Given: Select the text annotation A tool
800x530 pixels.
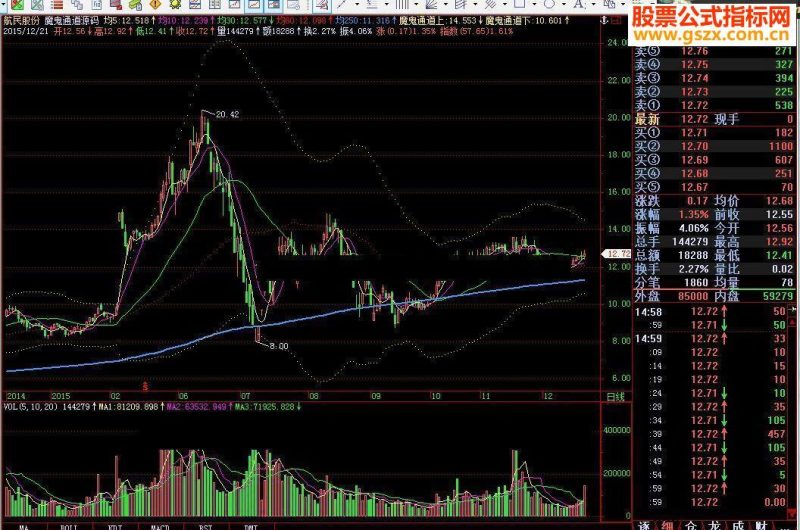Looking at the screenshot, I should (x=578, y=4).
